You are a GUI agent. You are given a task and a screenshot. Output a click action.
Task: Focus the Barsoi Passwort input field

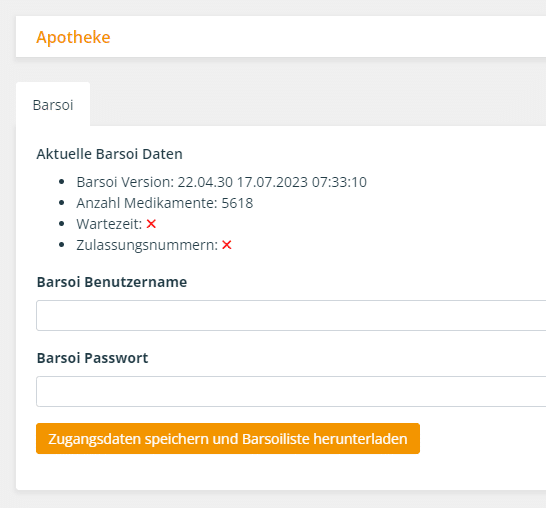click(x=291, y=391)
